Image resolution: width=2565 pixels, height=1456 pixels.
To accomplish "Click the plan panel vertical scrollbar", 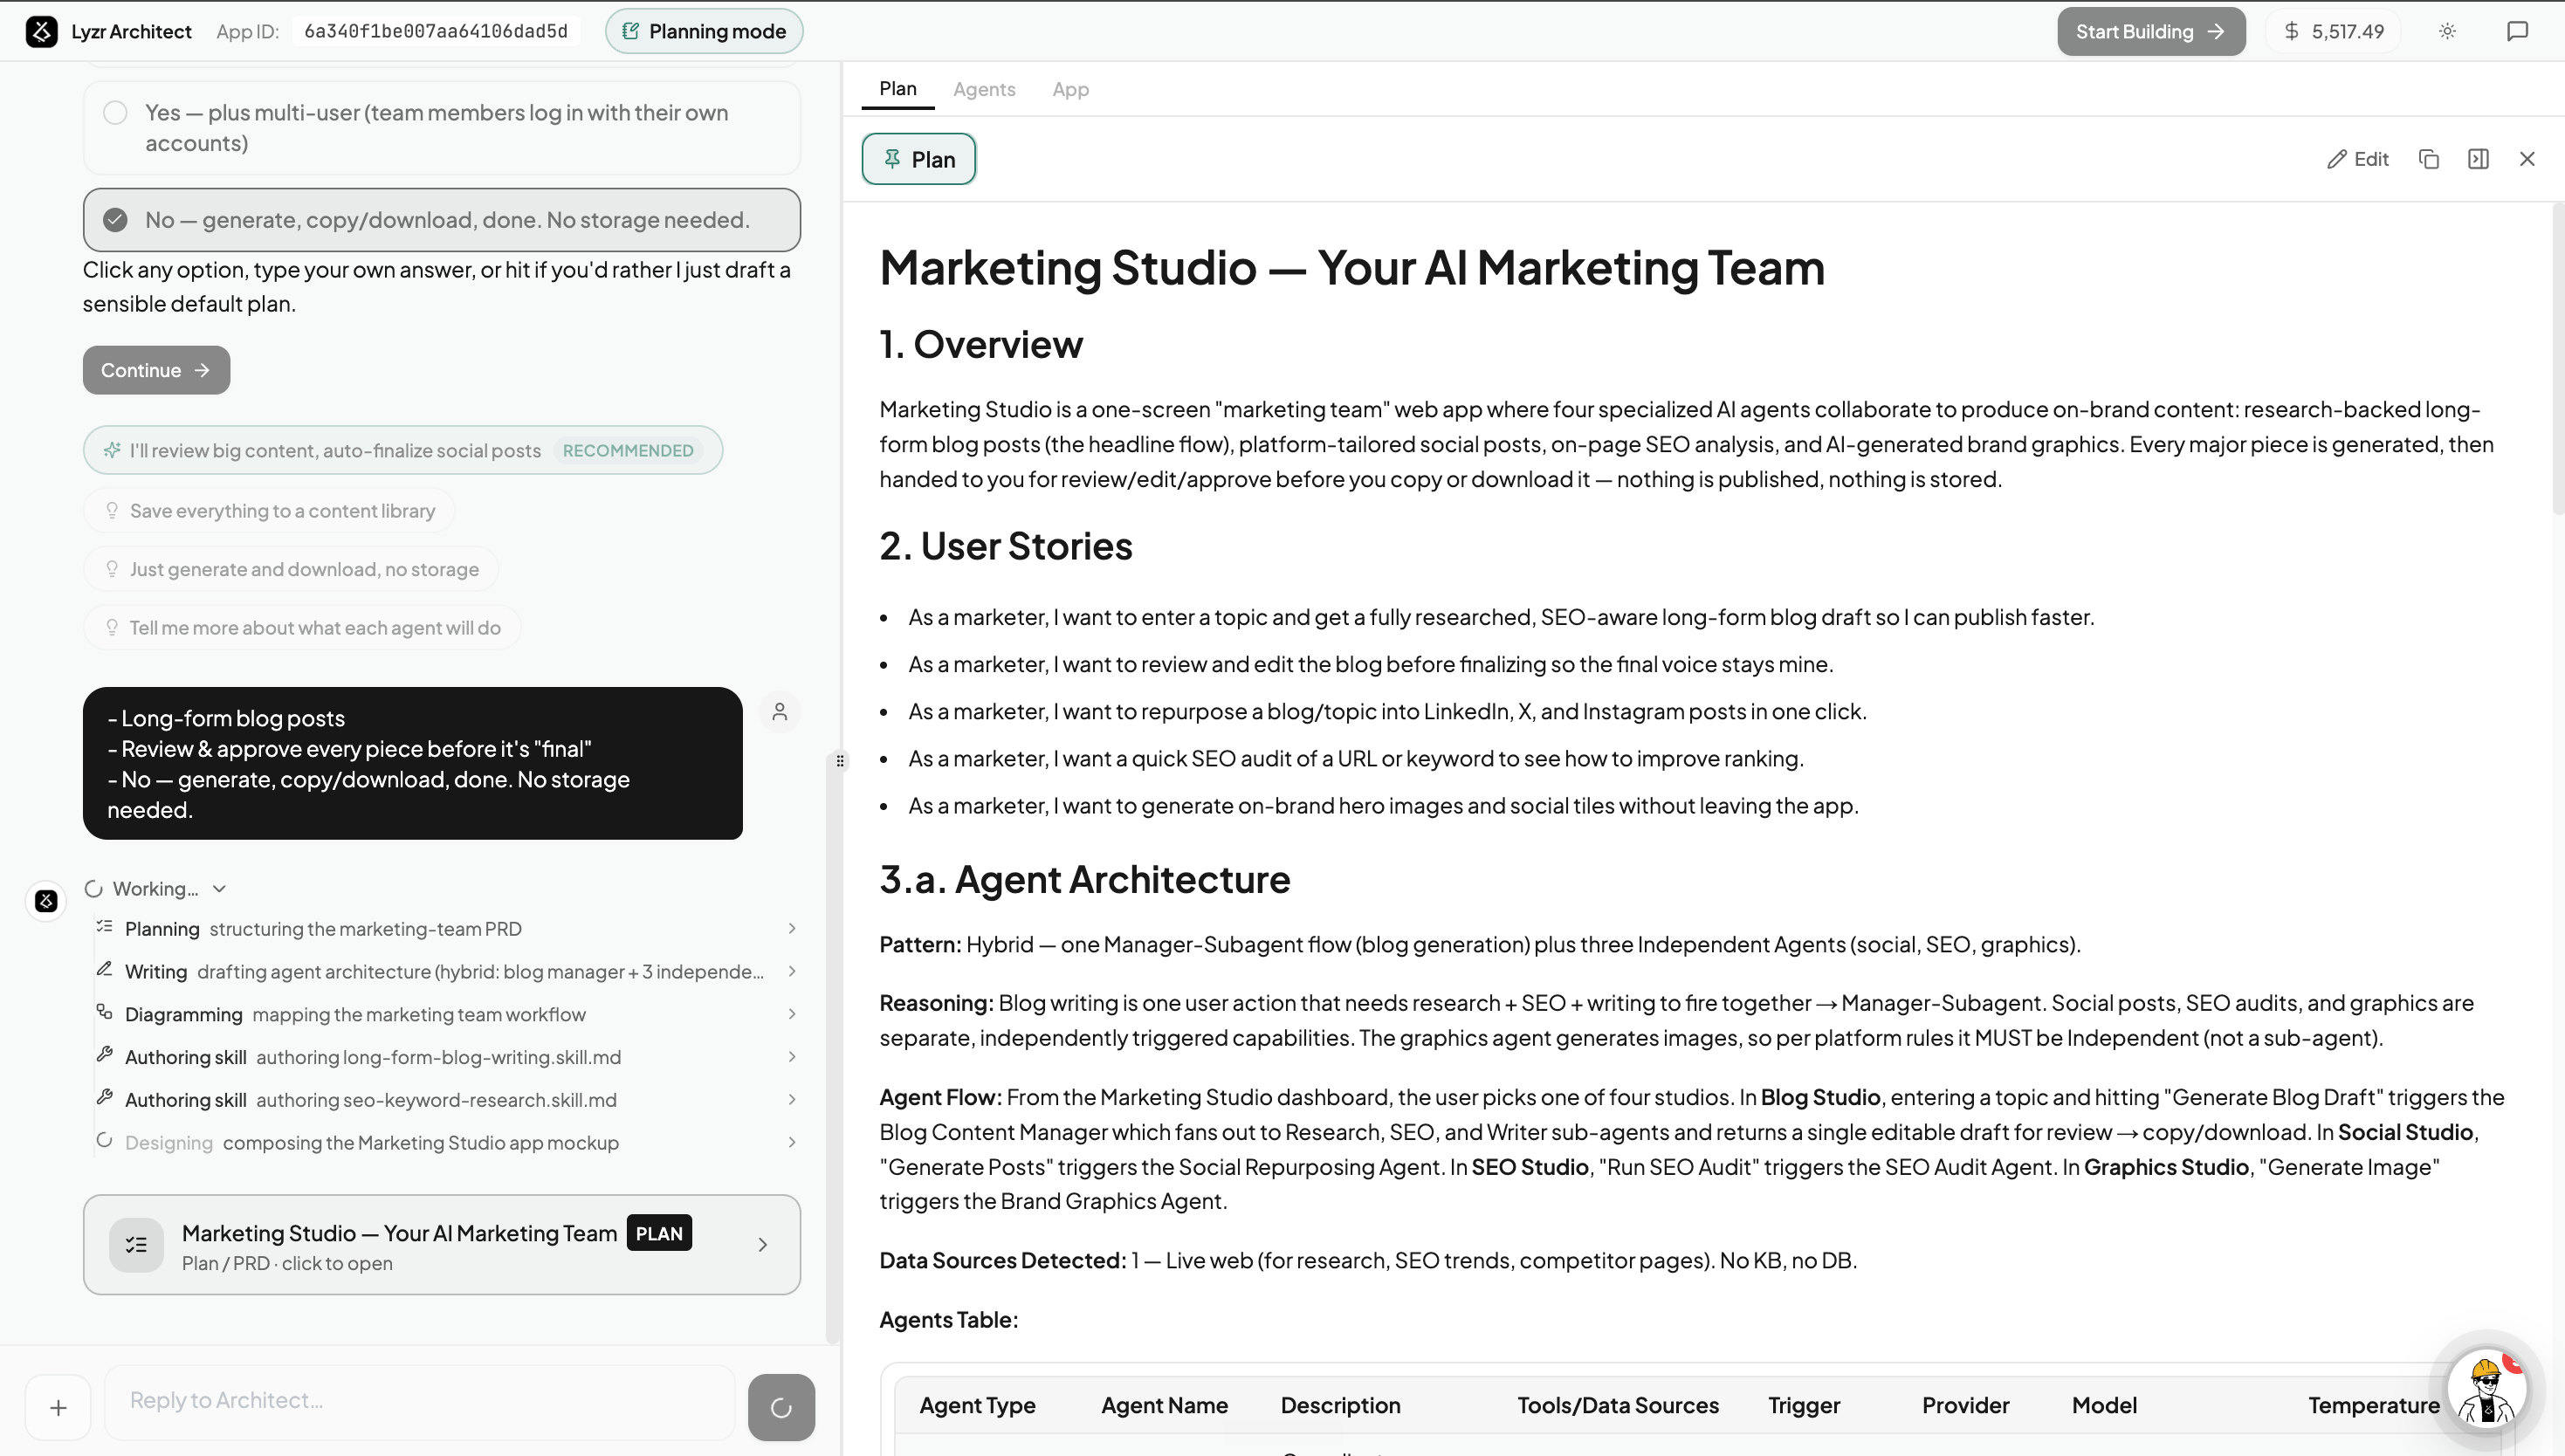I will pyautogui.click(x=2558, y=360).
